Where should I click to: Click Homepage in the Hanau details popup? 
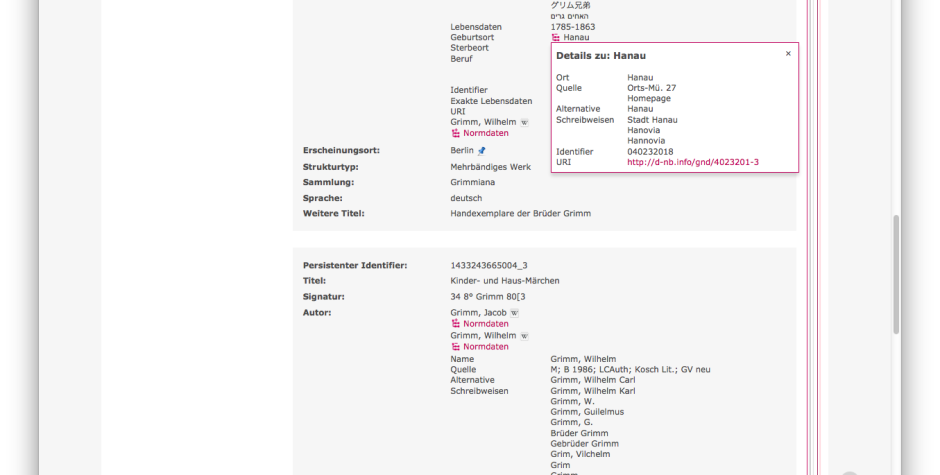pos(649,98)
